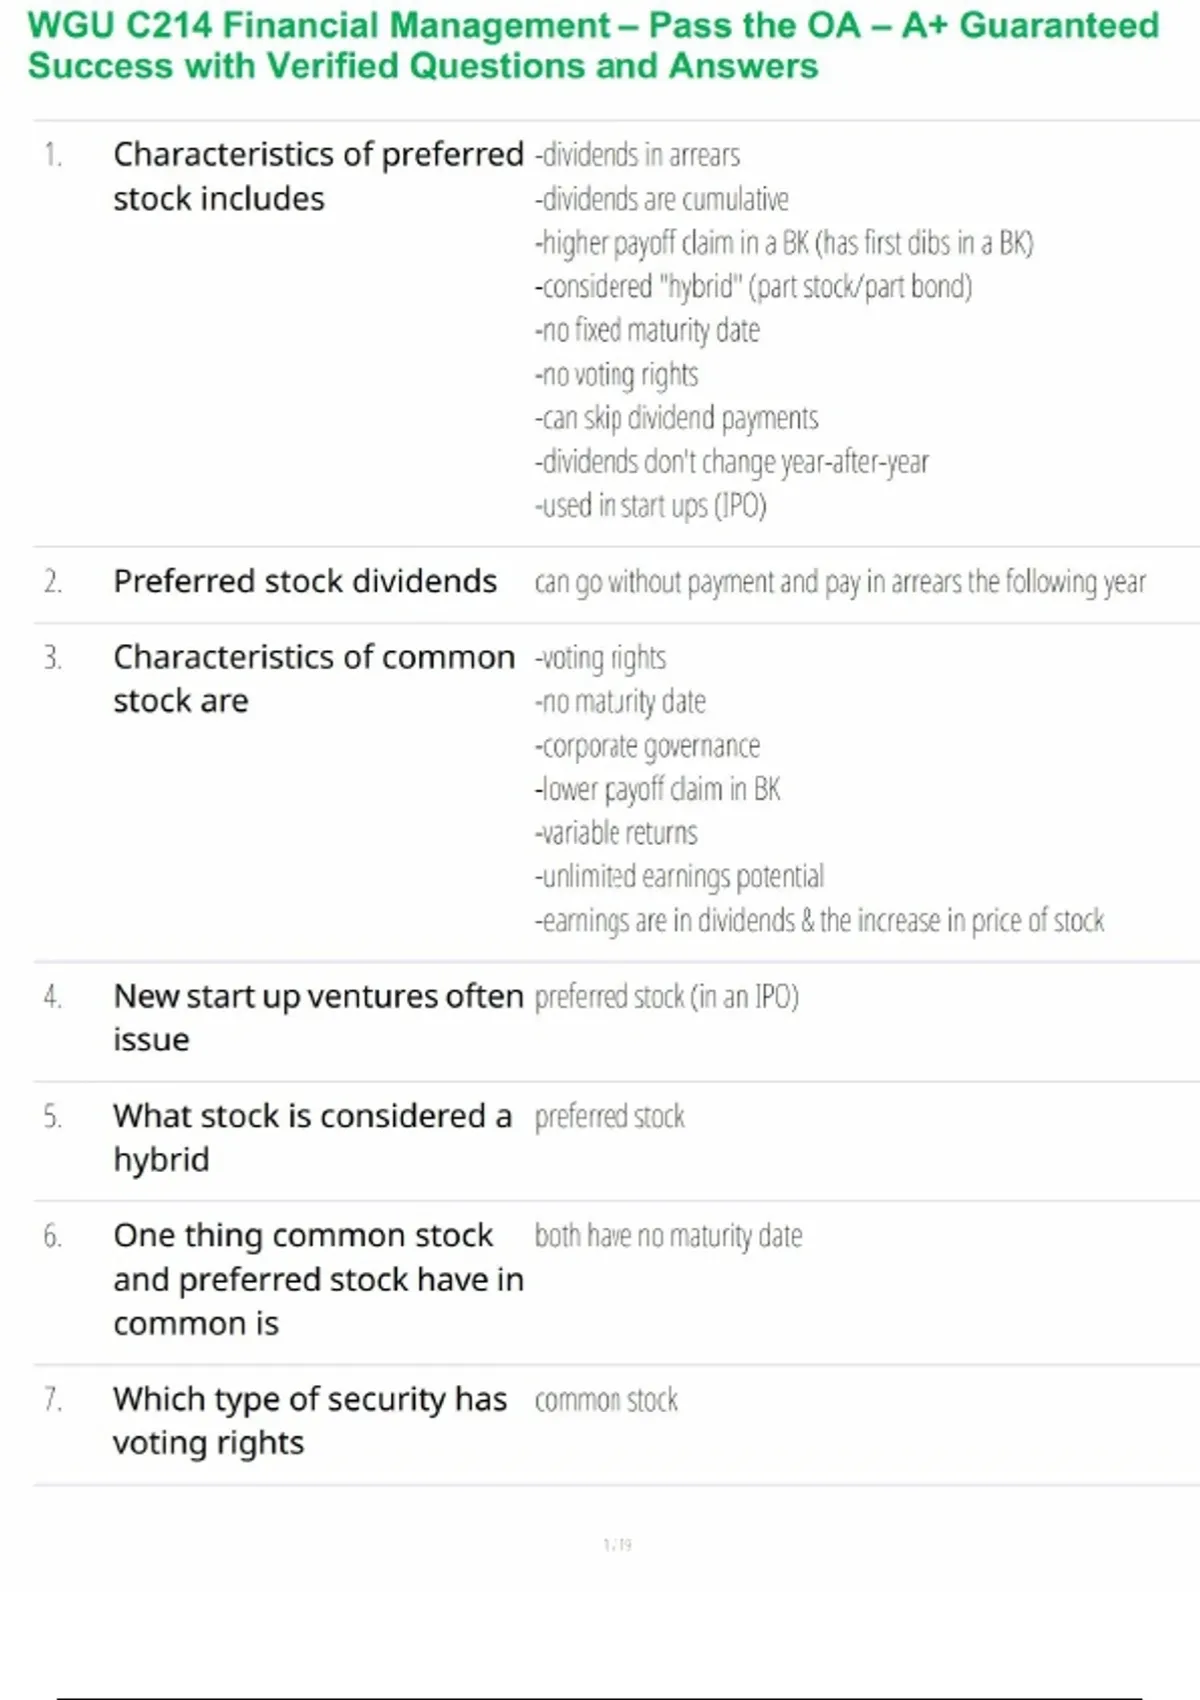
Task: Click answer 'both have no maturity date'
Action: click(x=668, y=1236)
